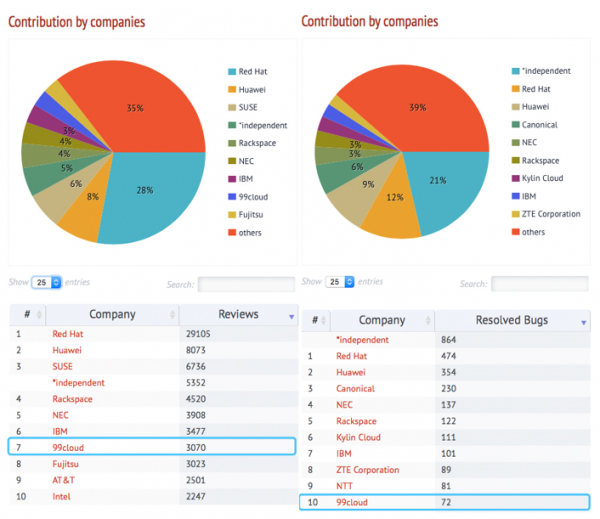This screenshot has height=519, width=600.
Task: Open Rackspace link in Resolved Bugs table
Action: point(356,421)
